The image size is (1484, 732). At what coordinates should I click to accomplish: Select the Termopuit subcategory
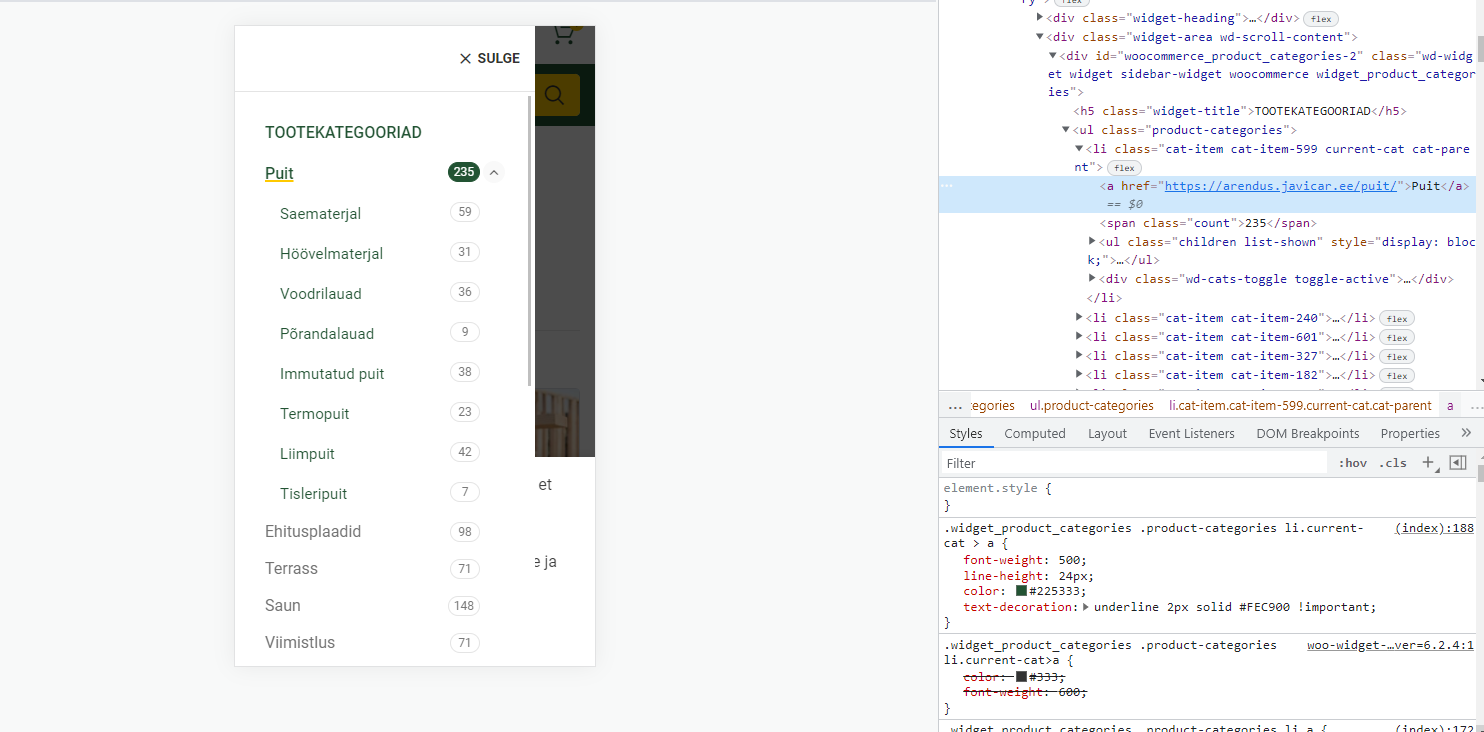point(315,413)
